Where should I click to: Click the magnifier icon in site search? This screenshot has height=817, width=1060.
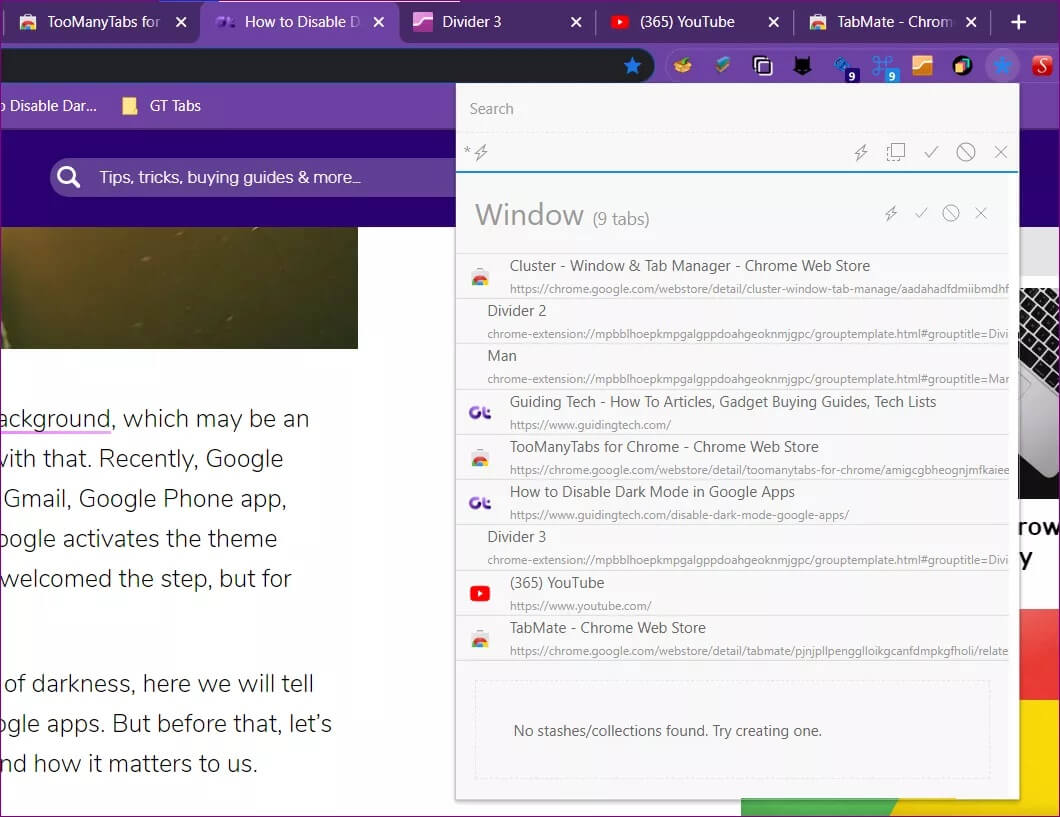69,177
